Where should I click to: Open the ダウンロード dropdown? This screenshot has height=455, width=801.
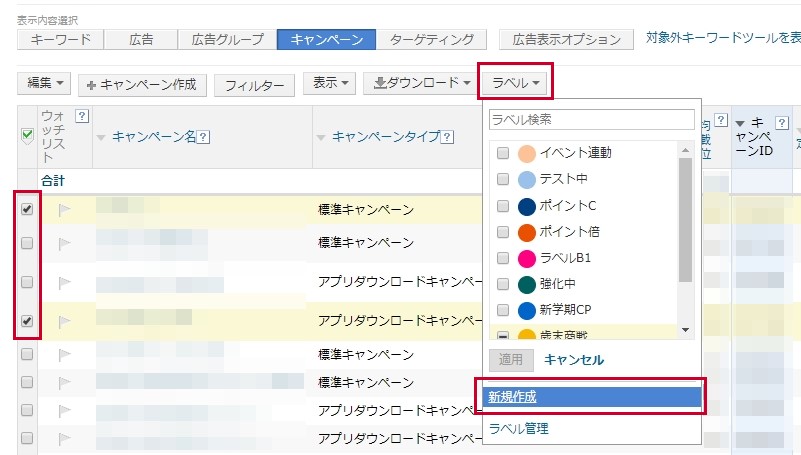tap(422, 83)
